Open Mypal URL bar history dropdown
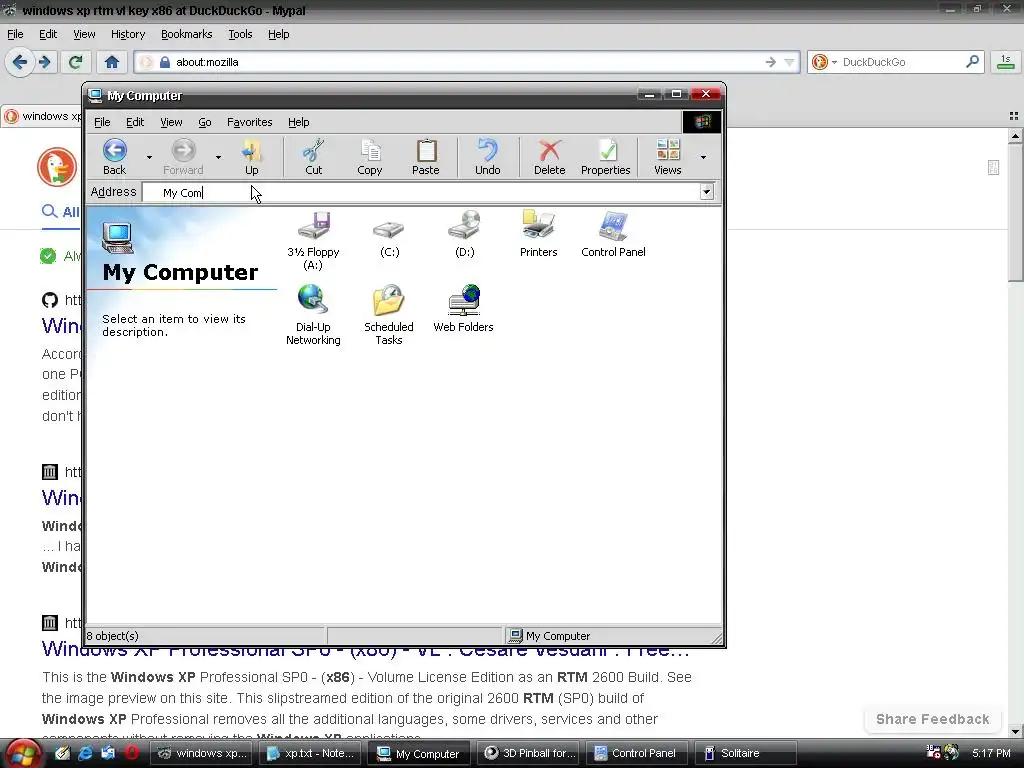The width and height of the screenshot is (1024, 768). [x=790, y=62]
